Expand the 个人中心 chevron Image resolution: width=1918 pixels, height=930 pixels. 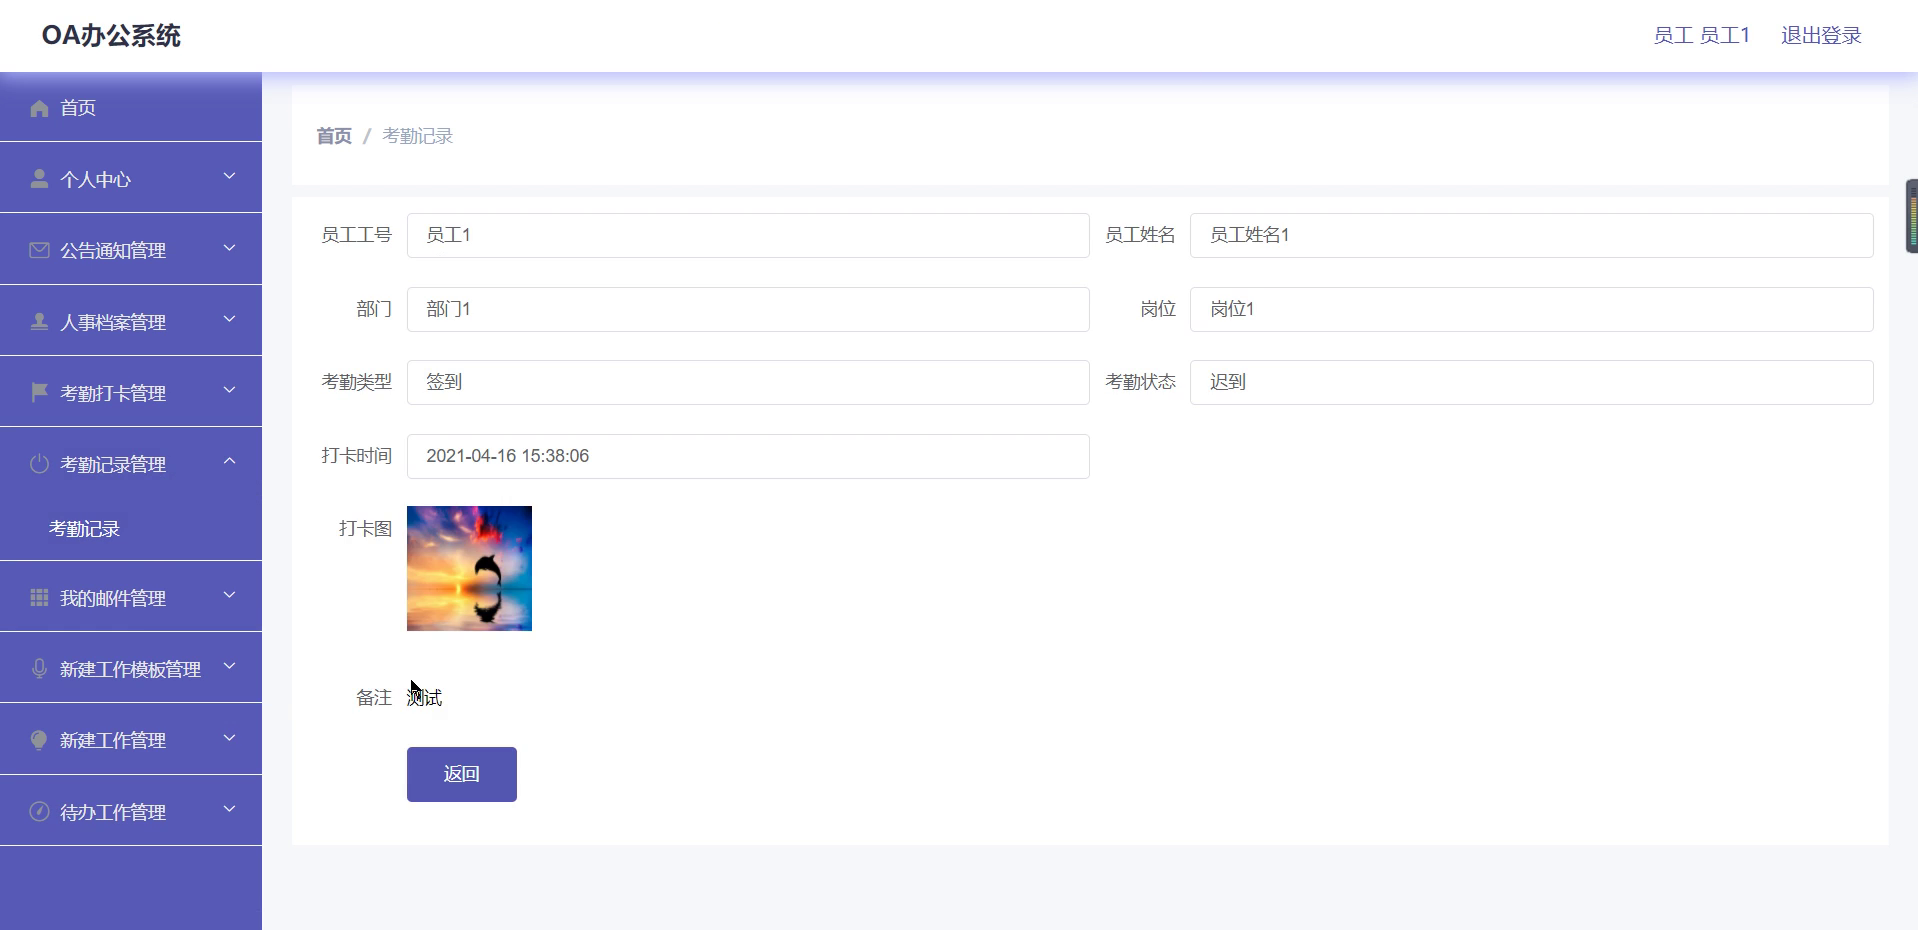coord(229,176)
